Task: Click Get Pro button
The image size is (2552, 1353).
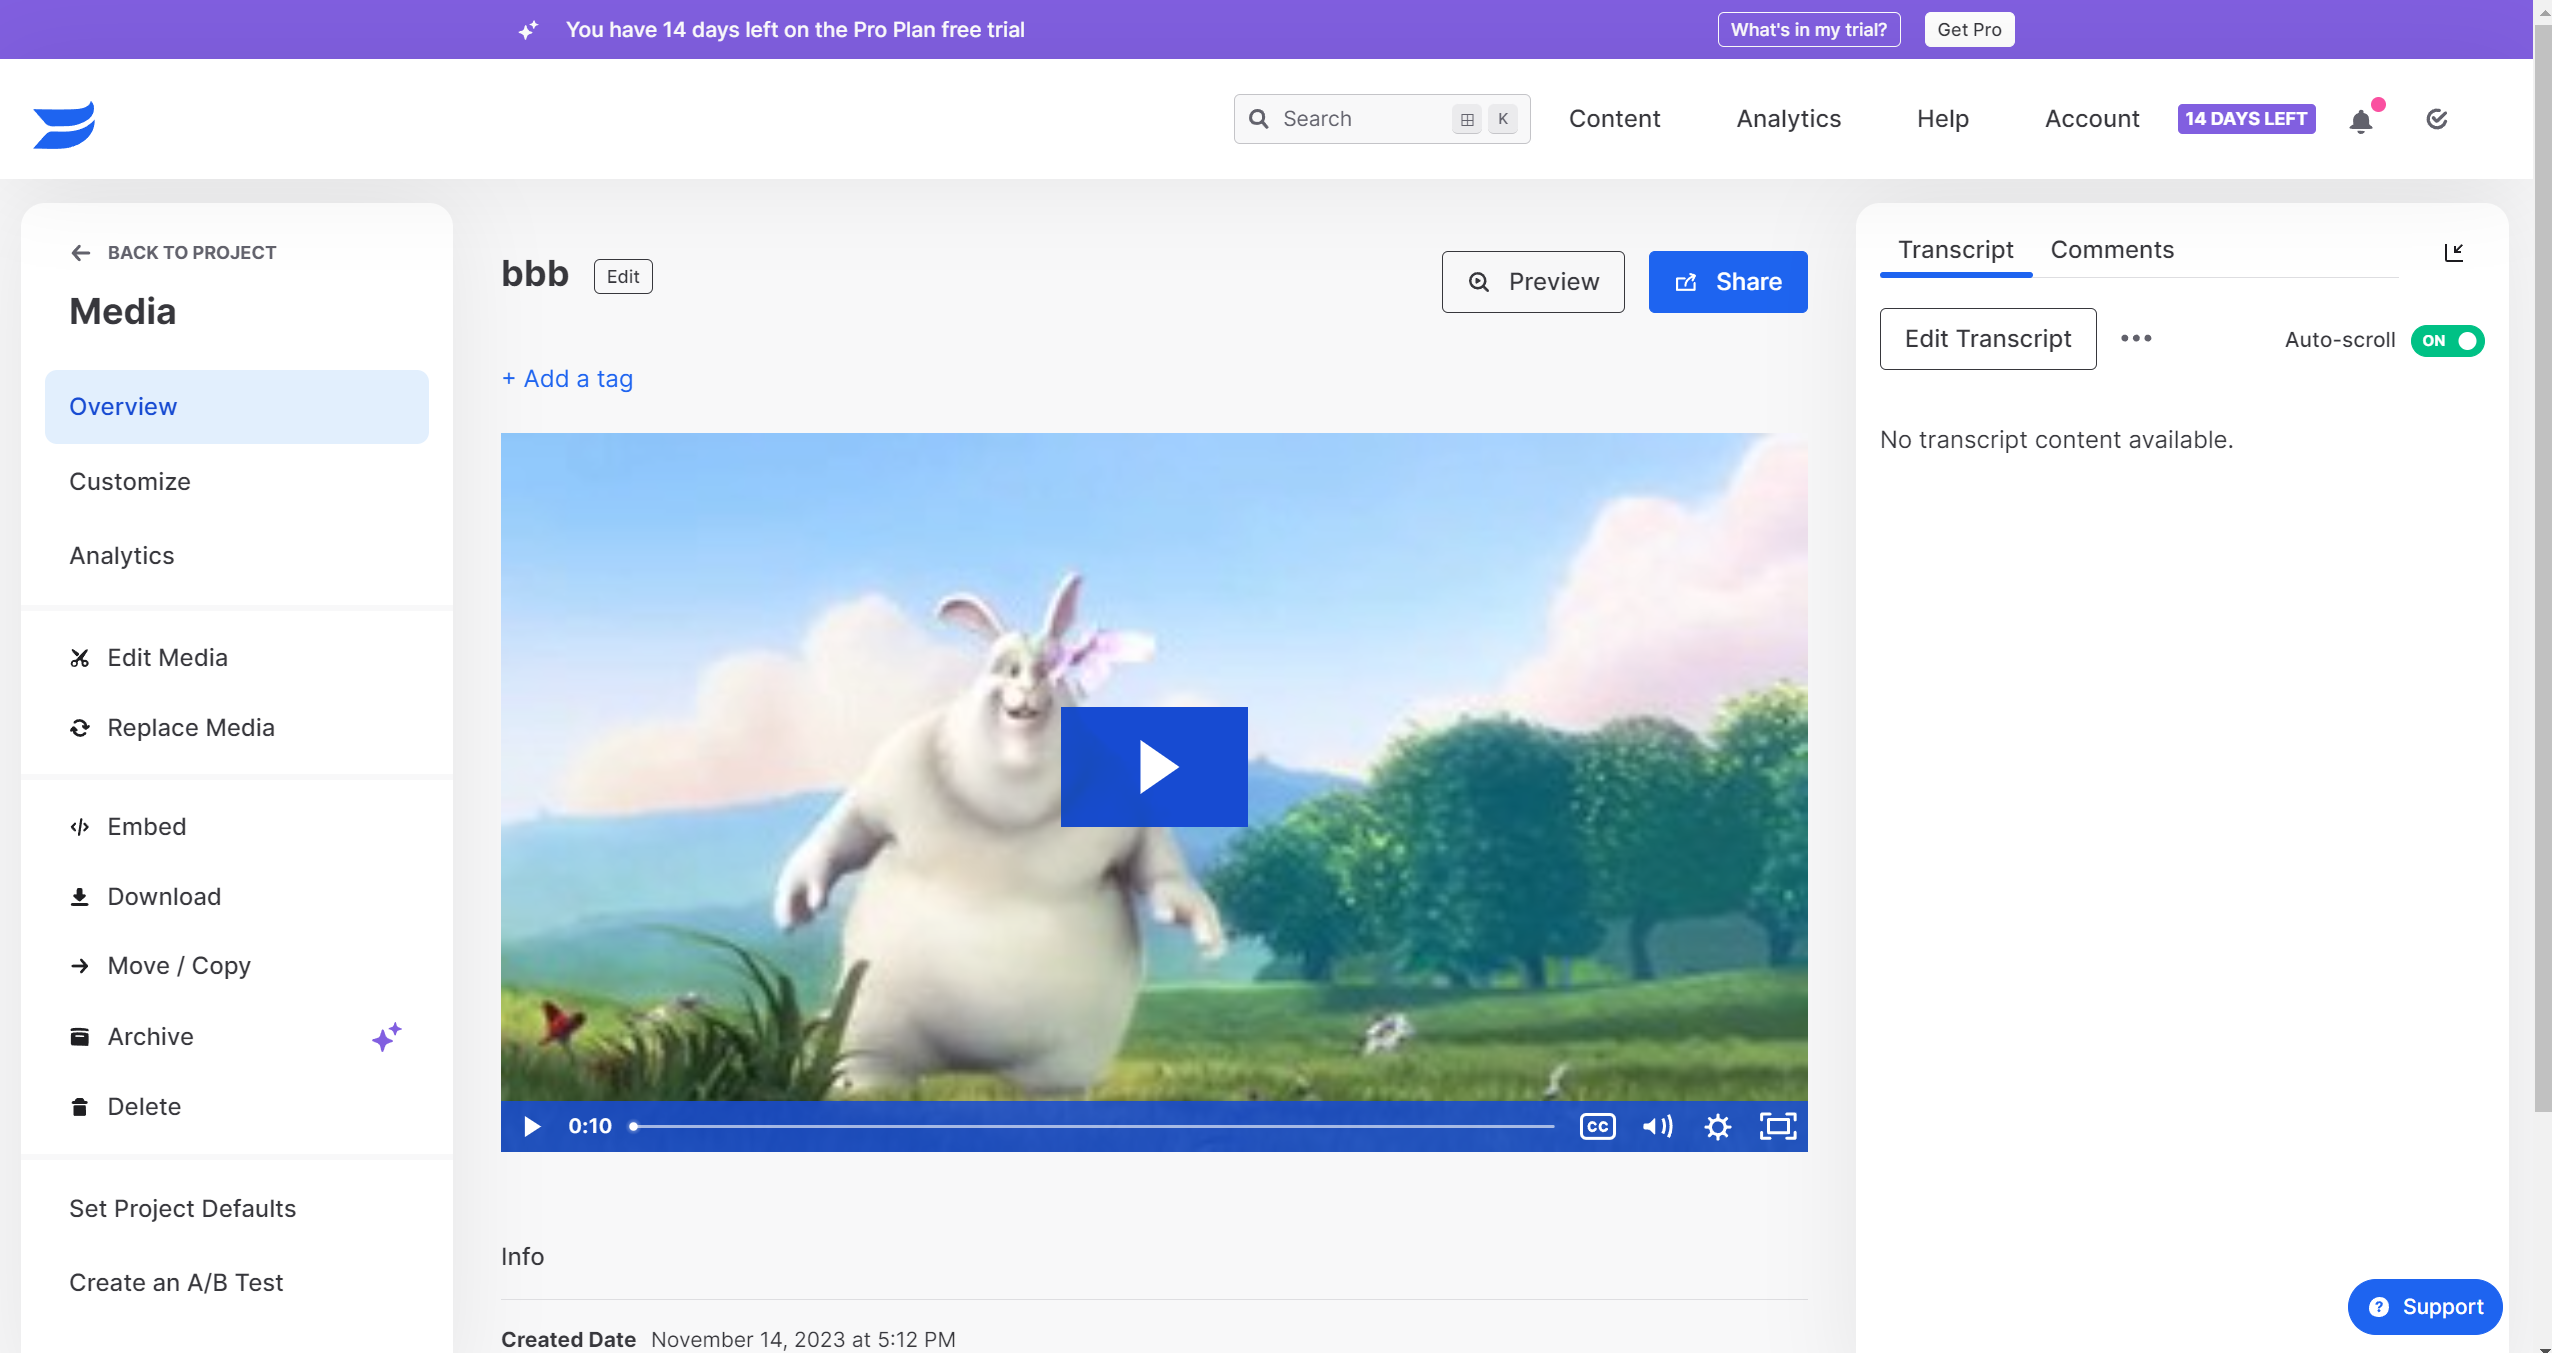Action: pyautogui.click(x=1969, y=30)
